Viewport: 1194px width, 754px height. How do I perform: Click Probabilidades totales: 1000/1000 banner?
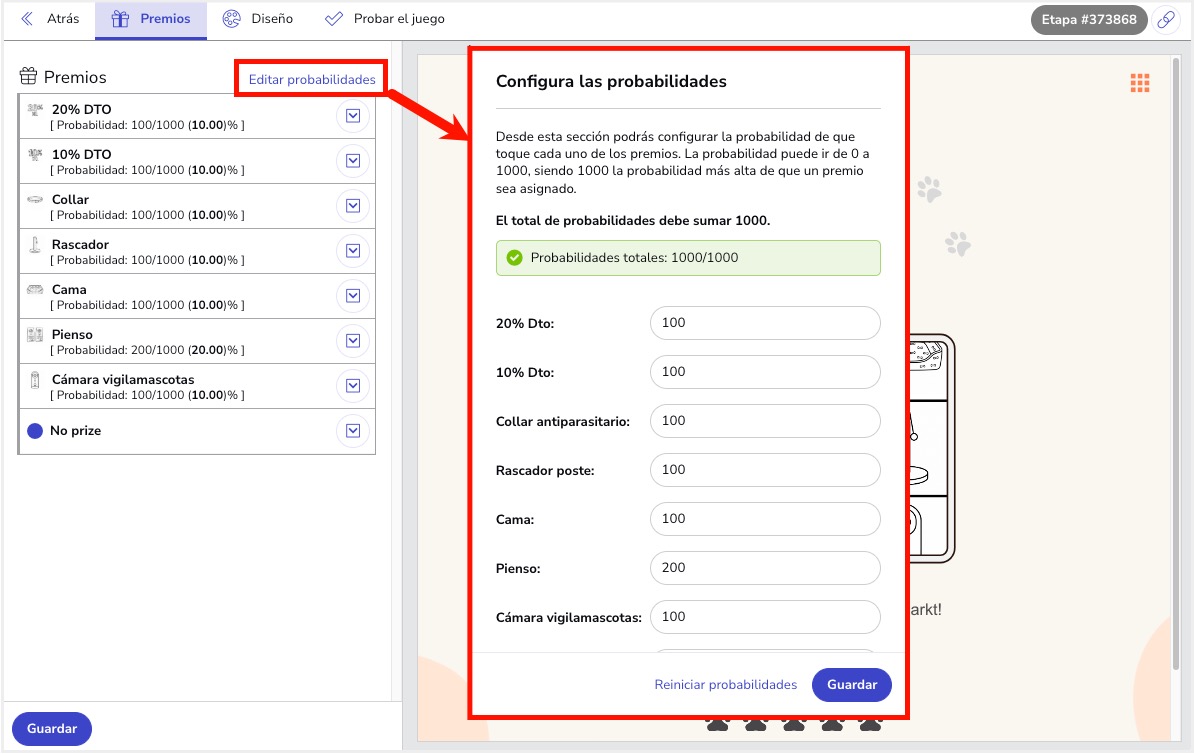[688, 257]
